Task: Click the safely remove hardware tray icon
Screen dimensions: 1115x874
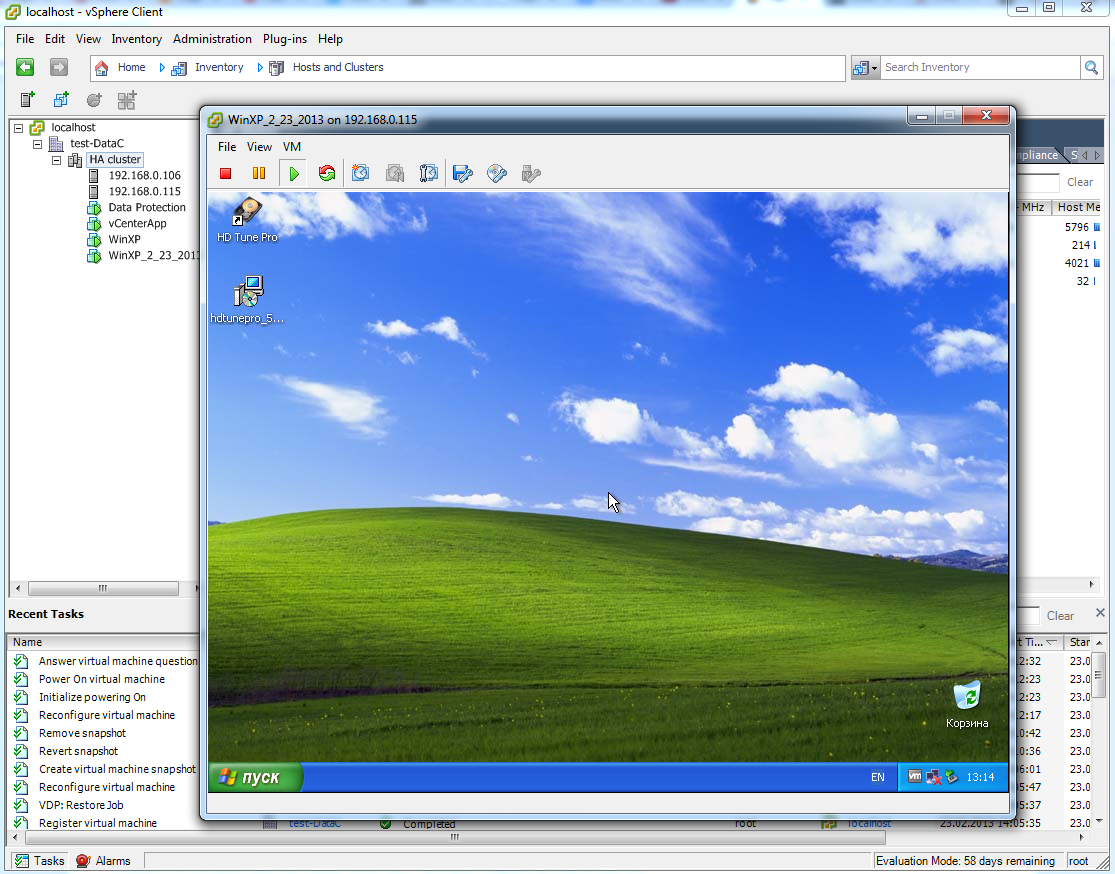Action: (x=951, y=777)
